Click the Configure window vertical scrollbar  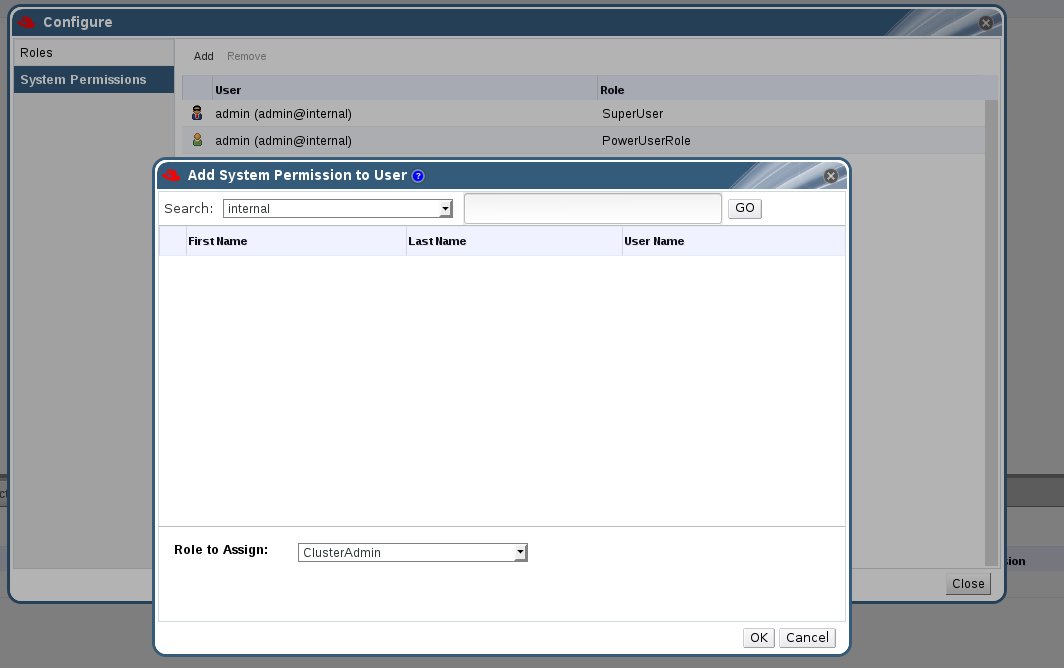click(991, 330)
